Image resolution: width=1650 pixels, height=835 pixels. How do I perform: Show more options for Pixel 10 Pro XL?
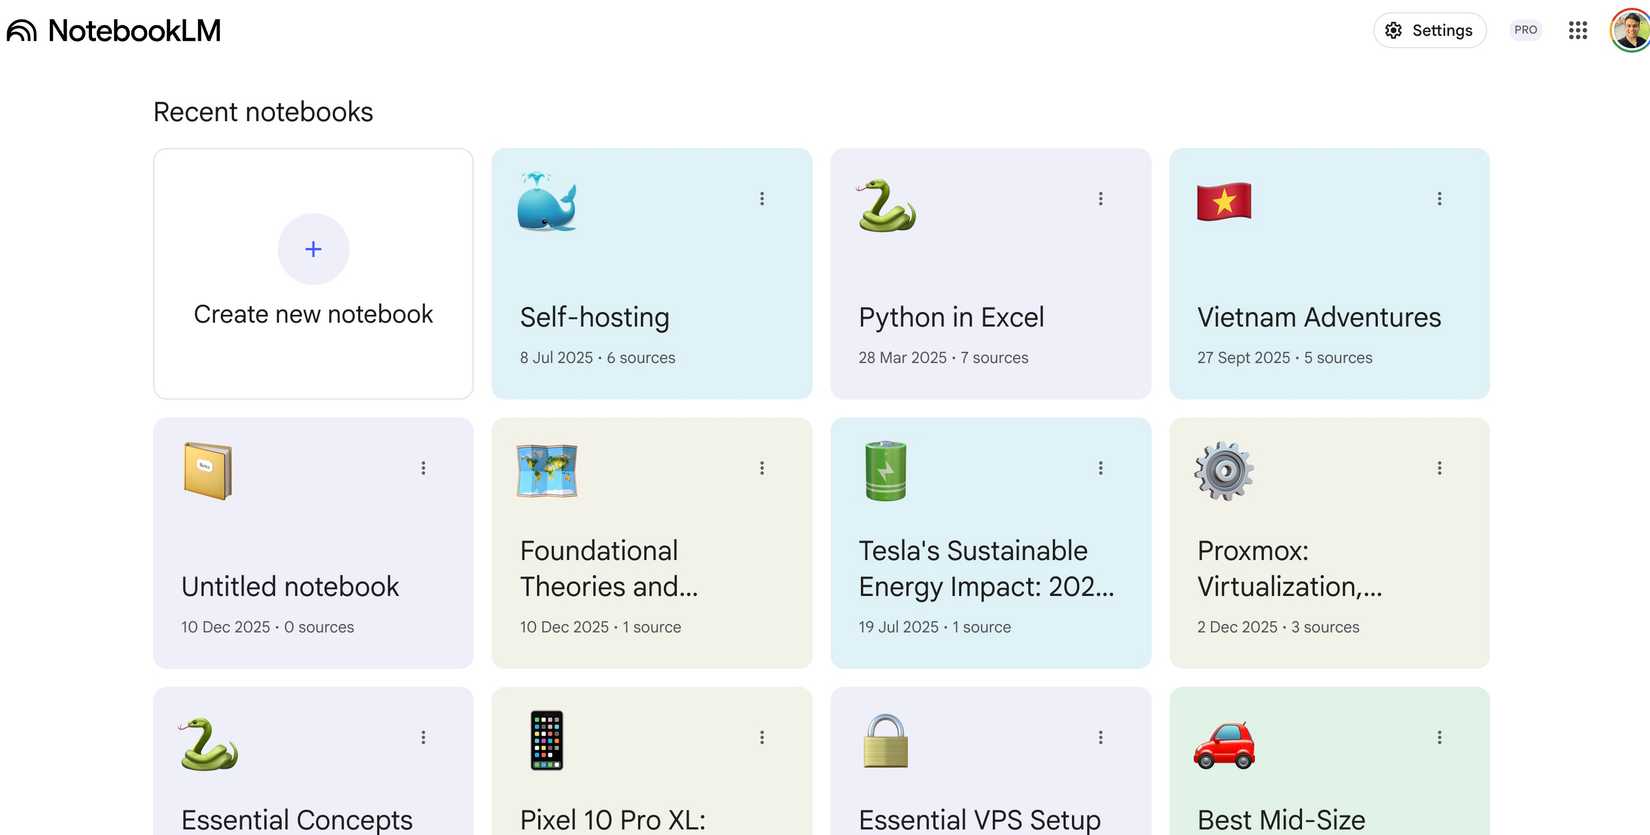(762, 737)
